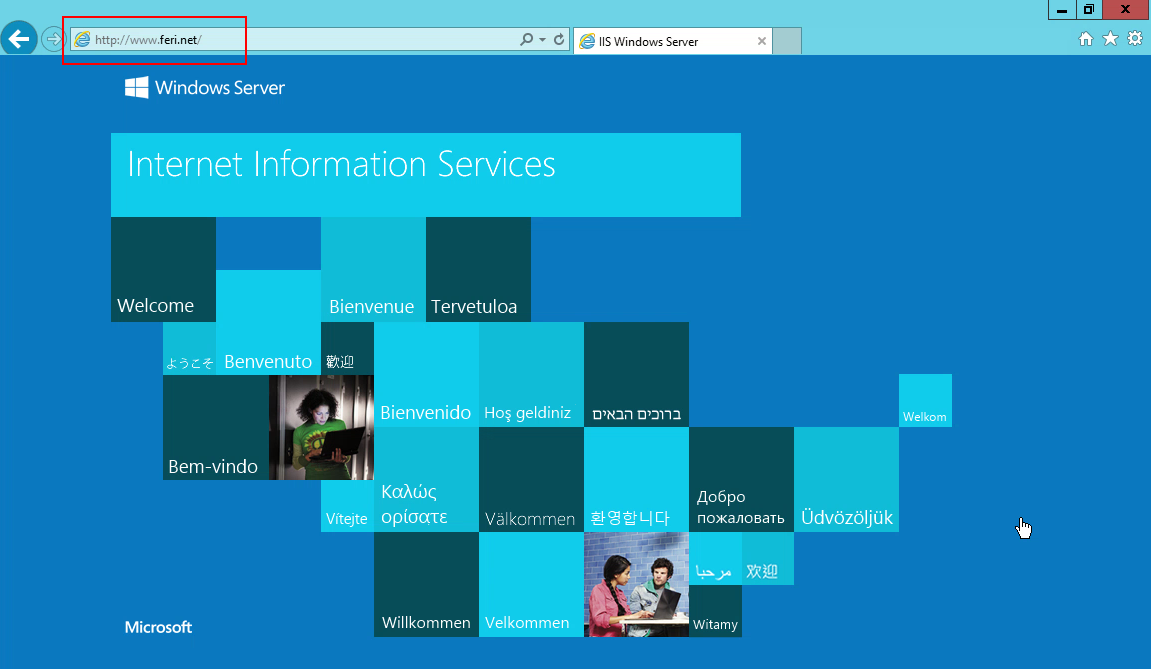Screen dimensions: 1151x669
Task: Click the two students with laptop photo
Action: click(636, 585)
